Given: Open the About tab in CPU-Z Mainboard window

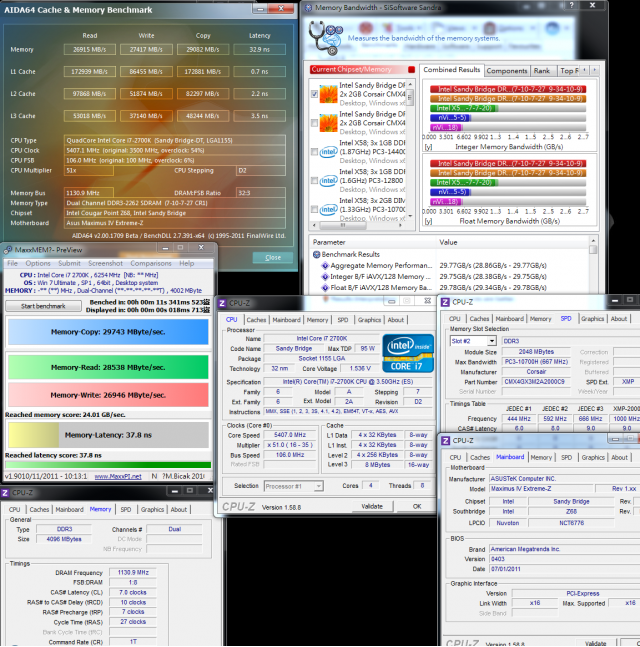Looking at the screenshot, I should point(619,458).
